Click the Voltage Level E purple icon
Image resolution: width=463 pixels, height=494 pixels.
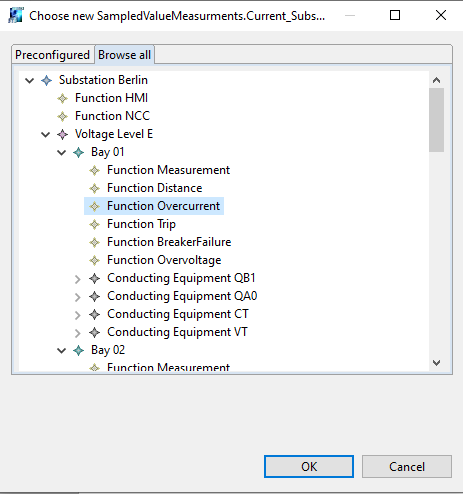point(62,134)
